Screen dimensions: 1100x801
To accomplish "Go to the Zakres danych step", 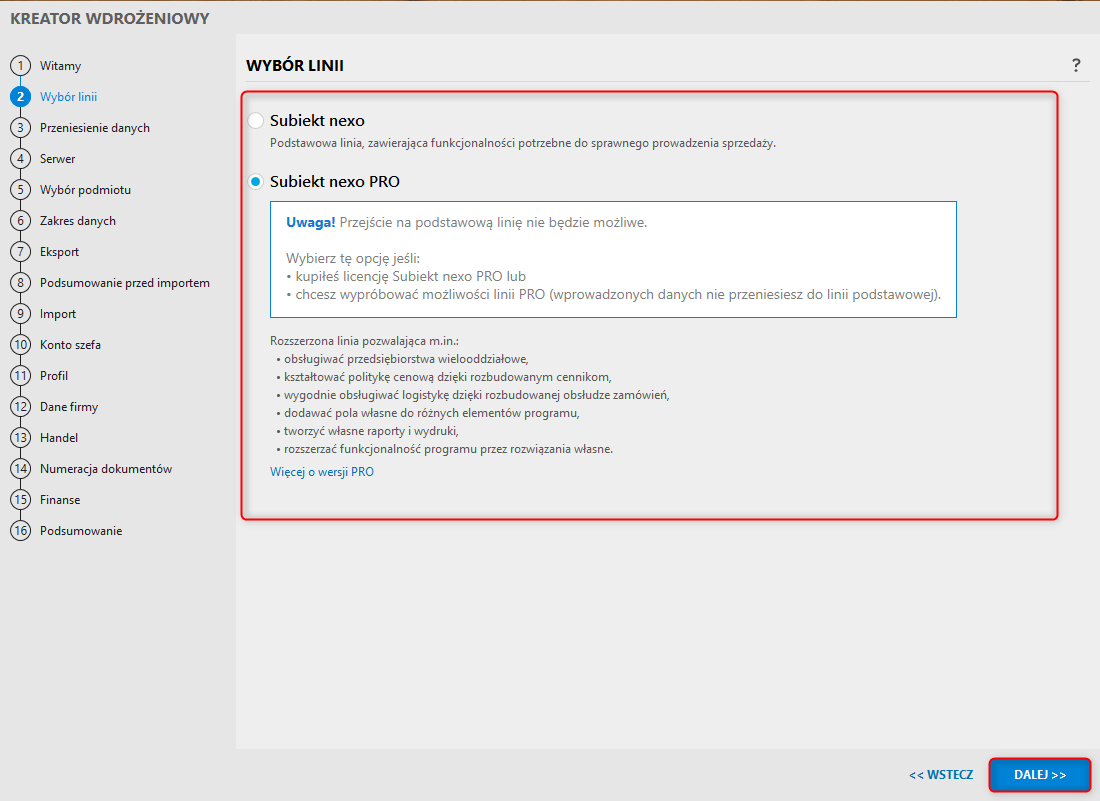I will point(78,221).
